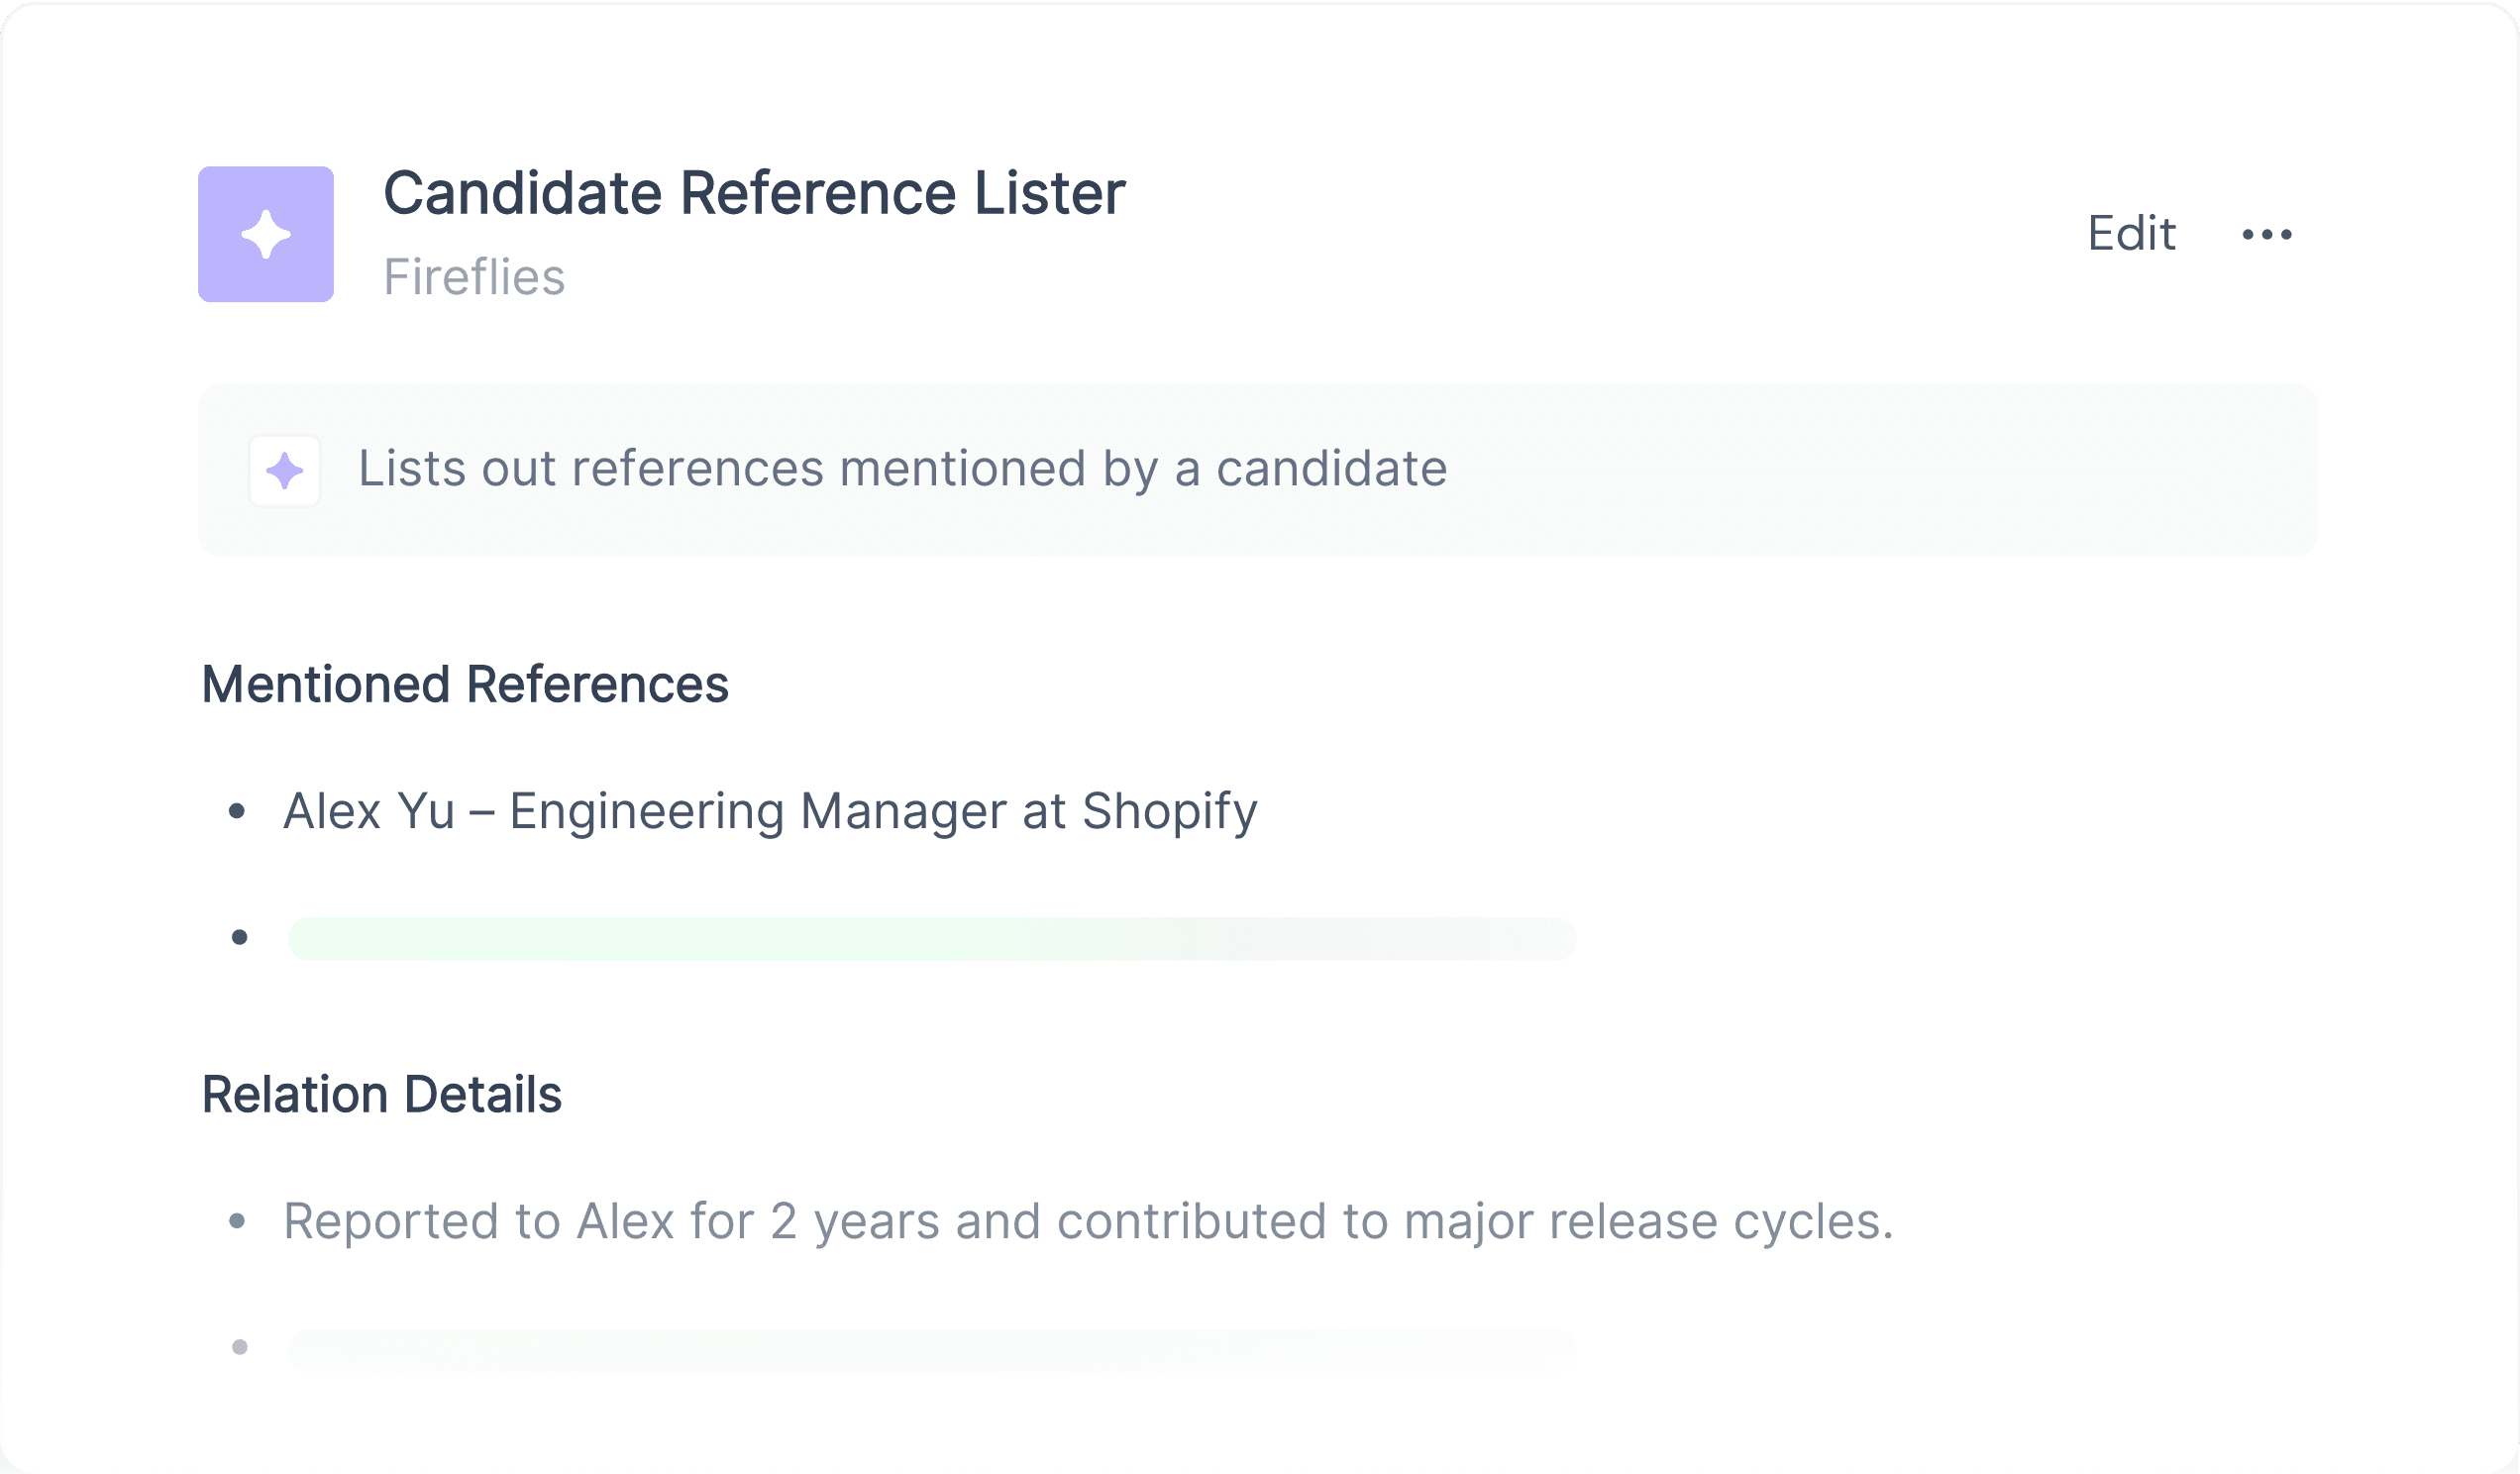Click the Edit button
Screen dimensions: 2520x1474
[2131, 234]
